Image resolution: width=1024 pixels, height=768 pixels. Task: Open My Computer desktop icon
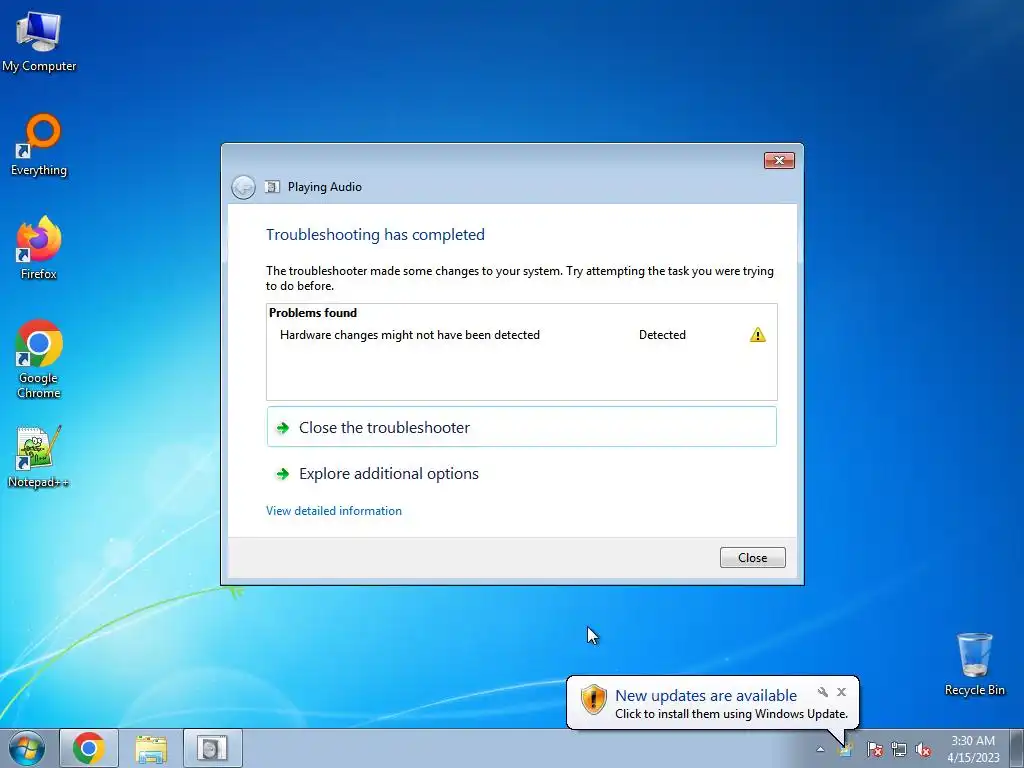click(x=39, y=41)
